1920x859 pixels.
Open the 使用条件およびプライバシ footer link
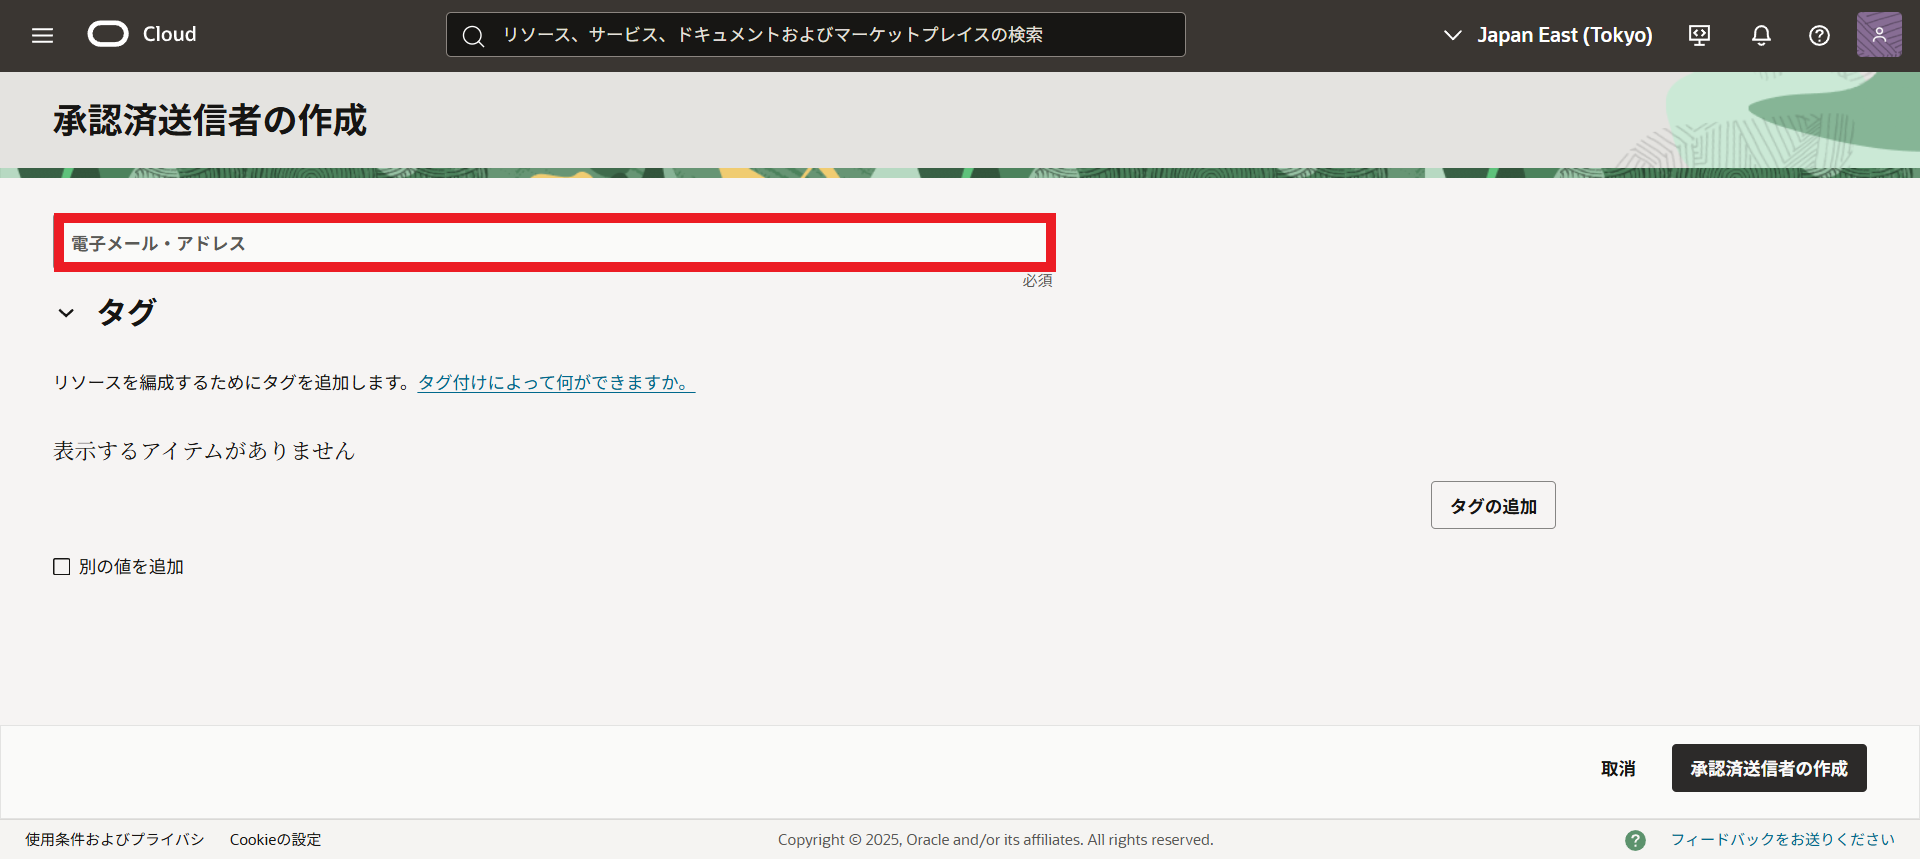click(x=114, y=840)
